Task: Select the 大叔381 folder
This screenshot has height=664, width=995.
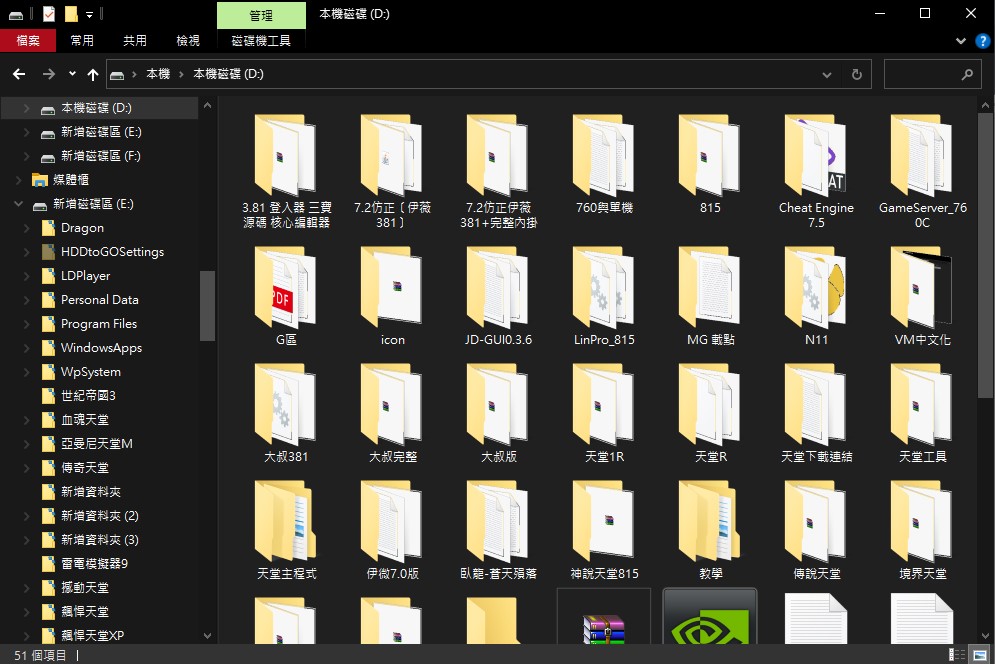Action: point(286,413)
